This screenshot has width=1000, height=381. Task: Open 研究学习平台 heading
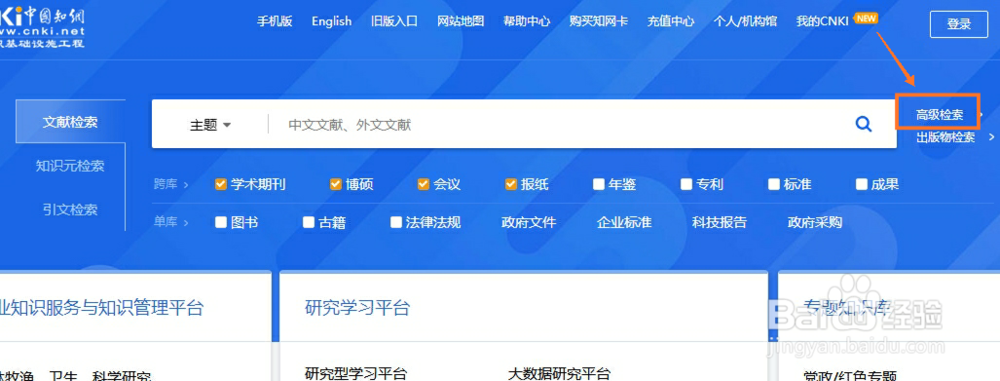[357, 308]
